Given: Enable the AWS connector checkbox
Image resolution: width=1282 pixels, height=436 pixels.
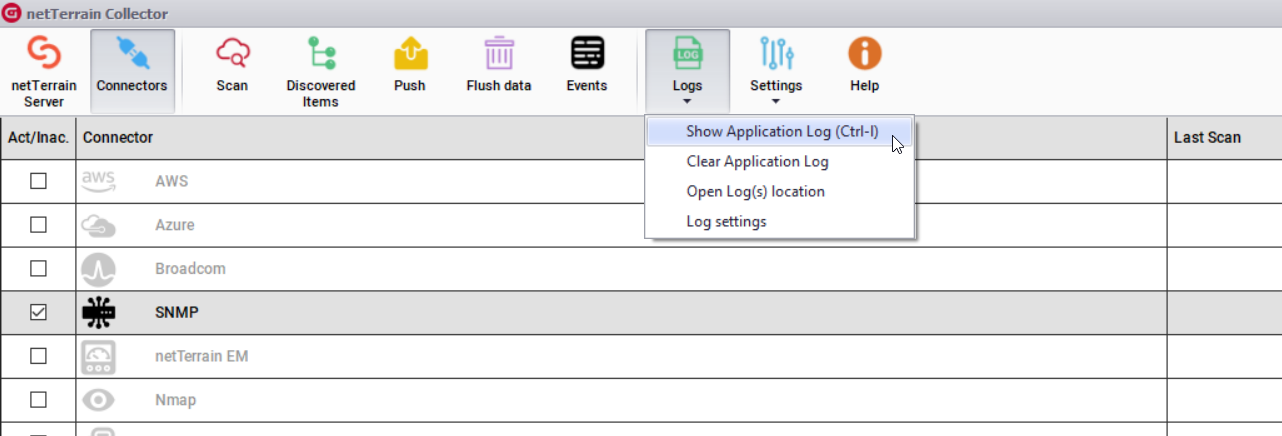Looking at the screenshot, I should tap(38, 181).
